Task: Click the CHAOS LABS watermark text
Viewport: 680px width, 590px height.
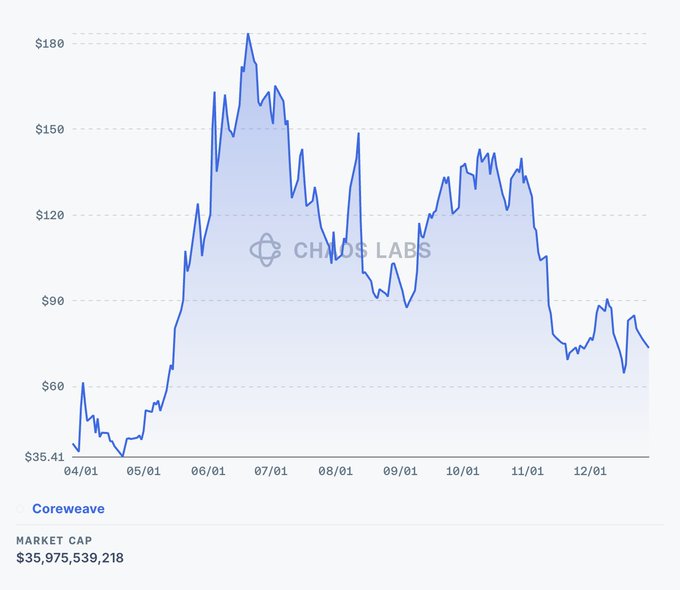Action: click(x=362, y=250)
